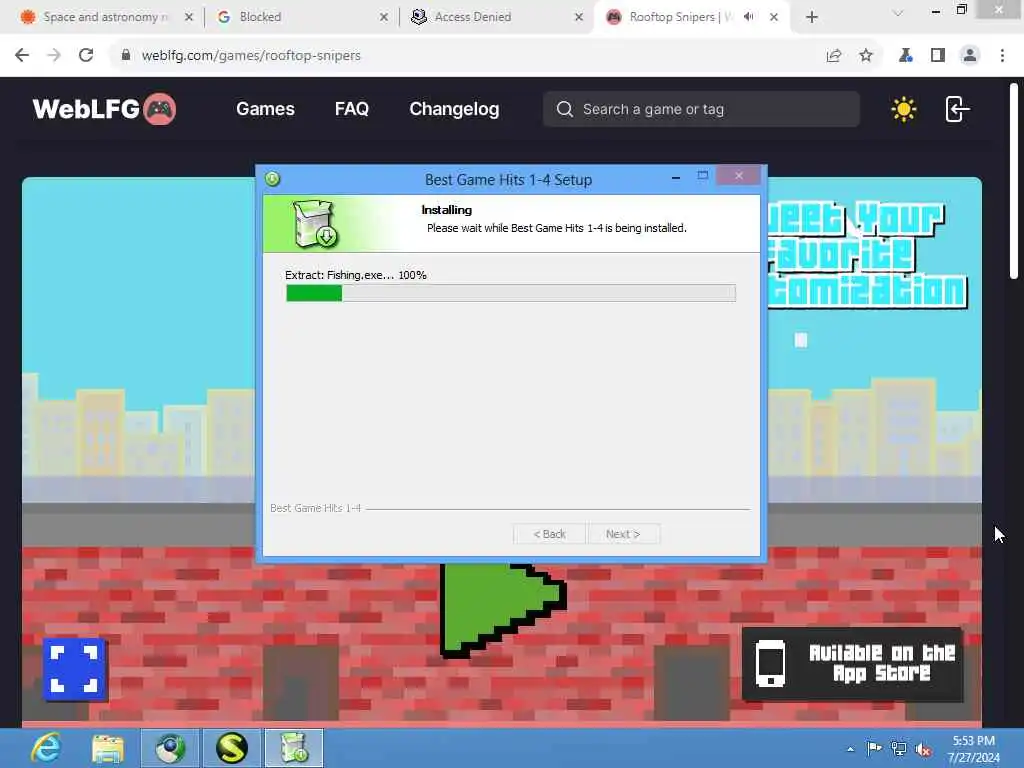This screenshot has height=768, width=1024.
Task: Open the Chrome three-dot menu
Action: point(1002,56)
